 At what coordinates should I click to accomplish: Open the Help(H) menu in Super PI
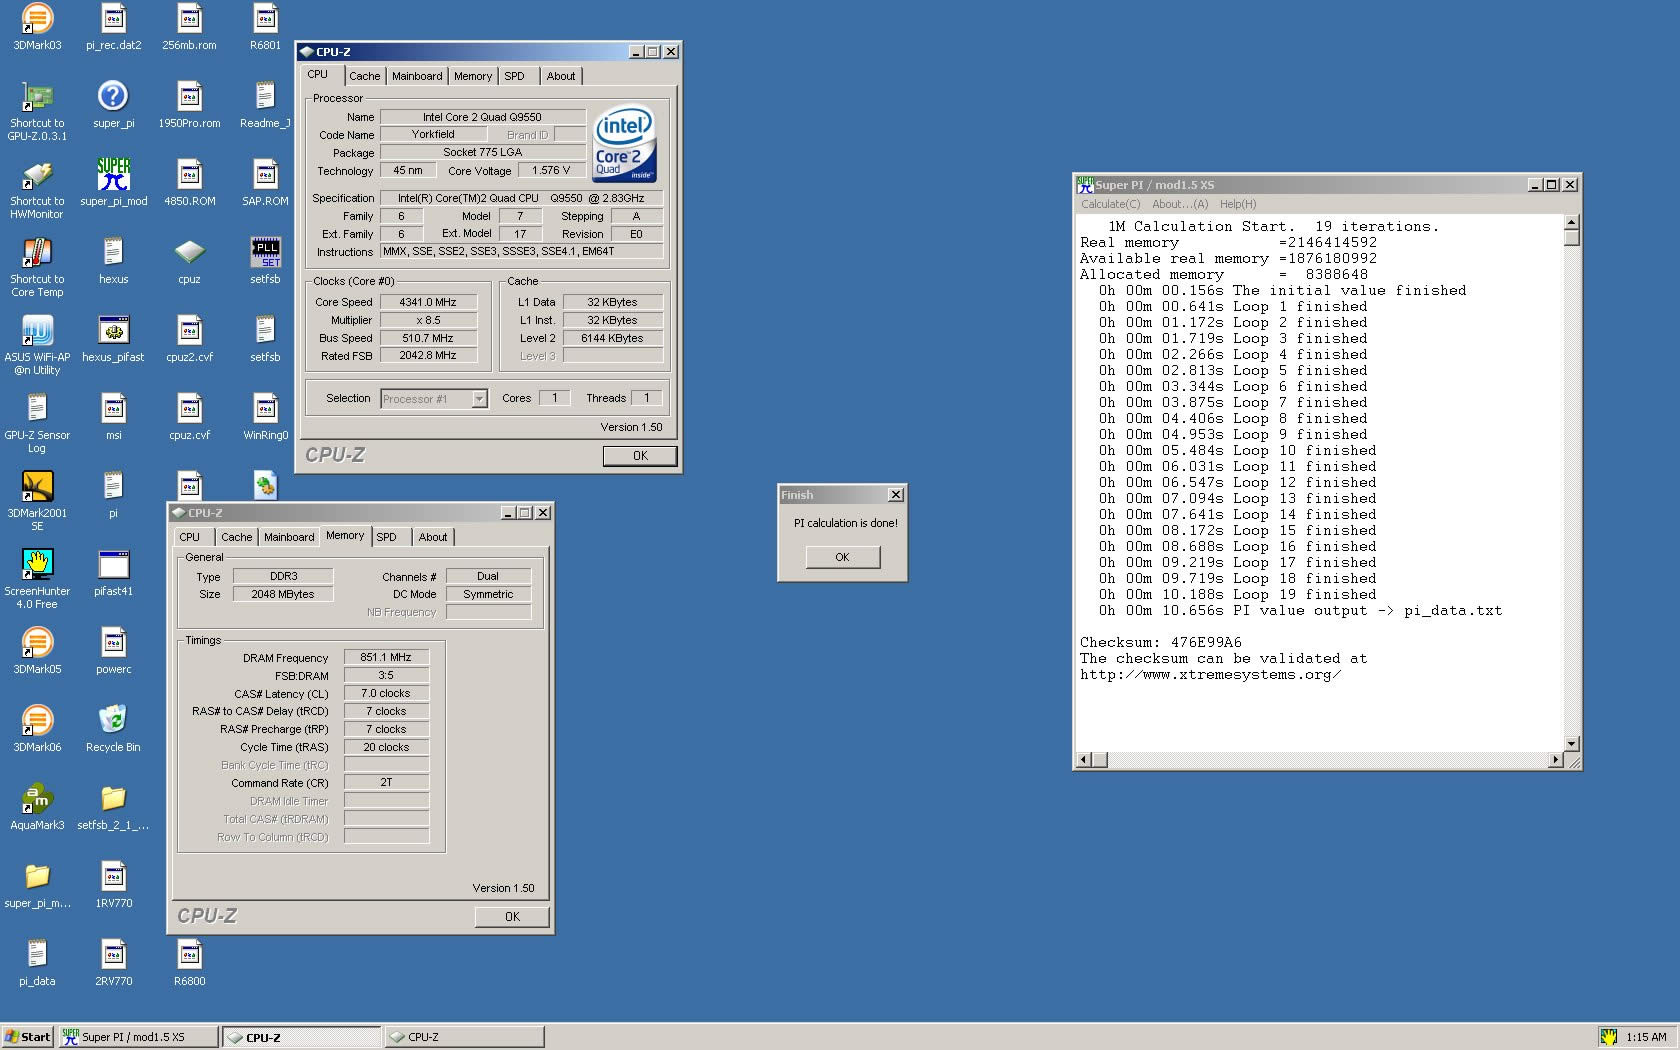point(1238,204)
